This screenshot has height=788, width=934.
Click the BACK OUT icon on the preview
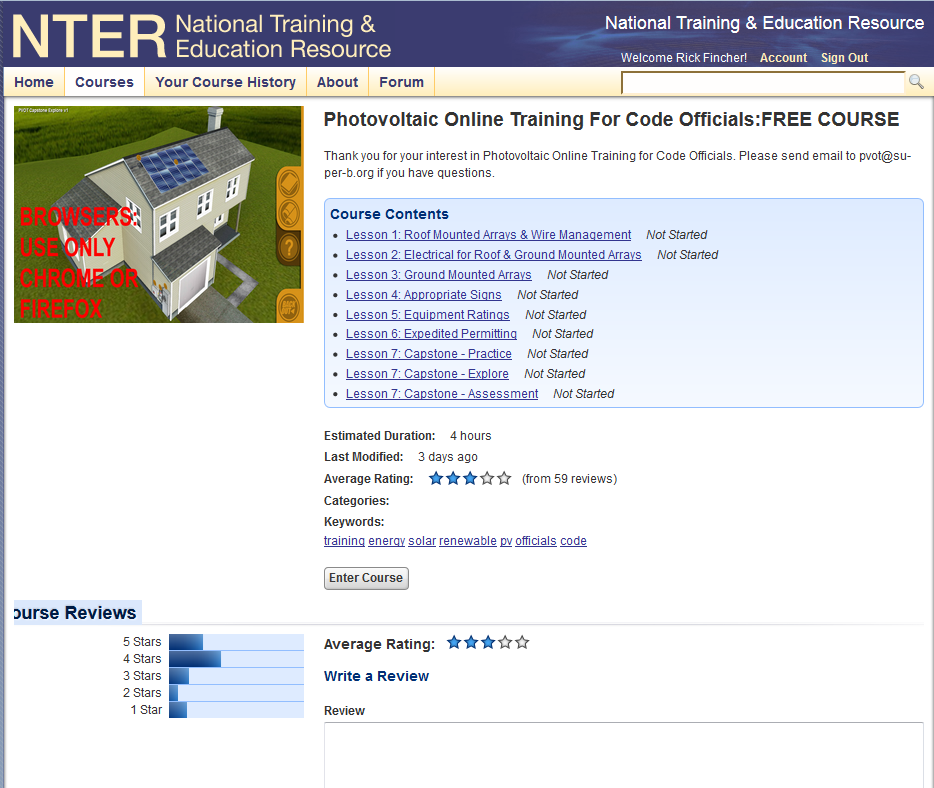[x=288, y=305]
